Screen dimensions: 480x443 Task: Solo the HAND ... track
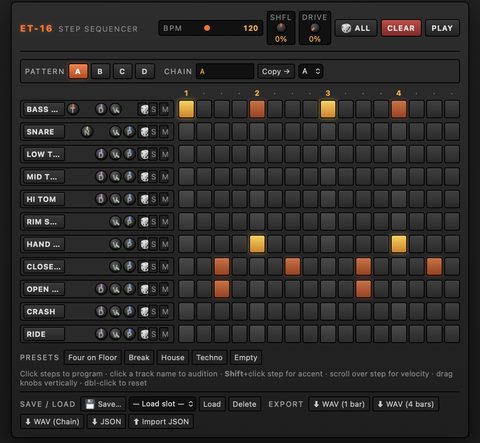coord(153,244)
